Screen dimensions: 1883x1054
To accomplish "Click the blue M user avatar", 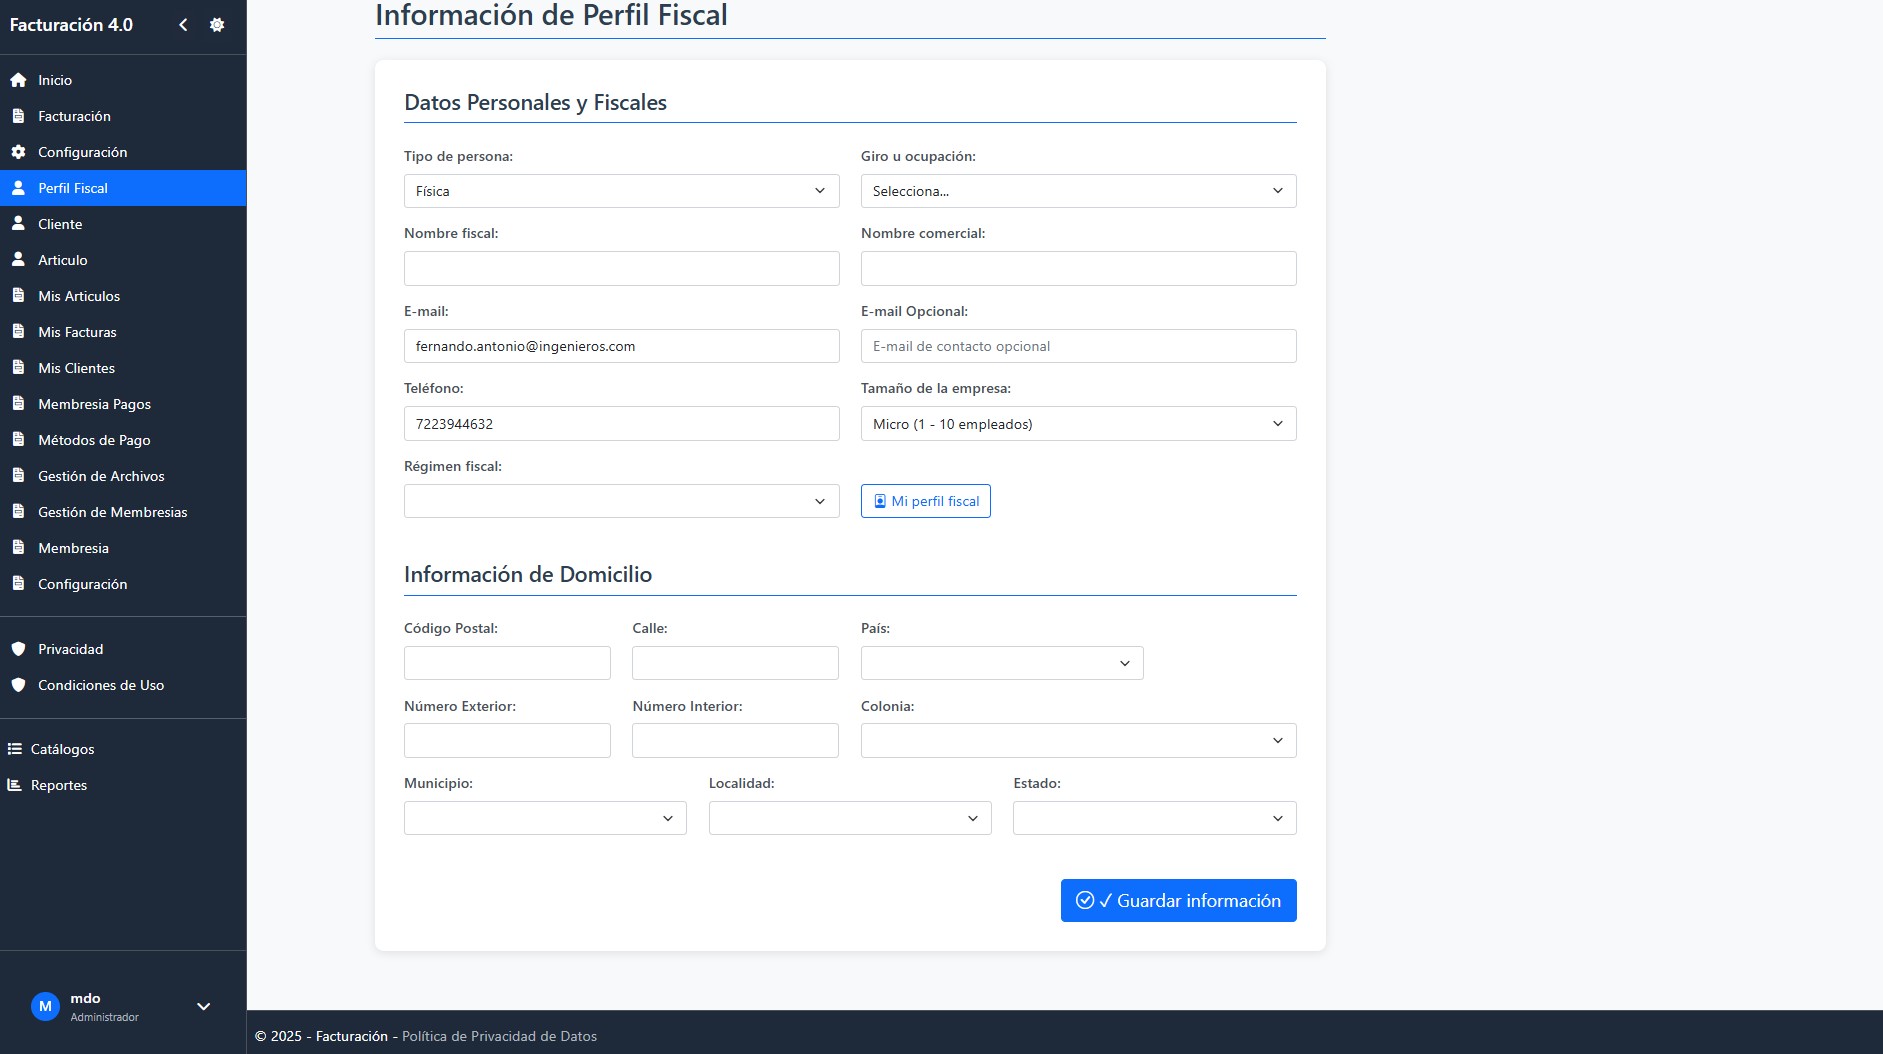I will 45,1006.
